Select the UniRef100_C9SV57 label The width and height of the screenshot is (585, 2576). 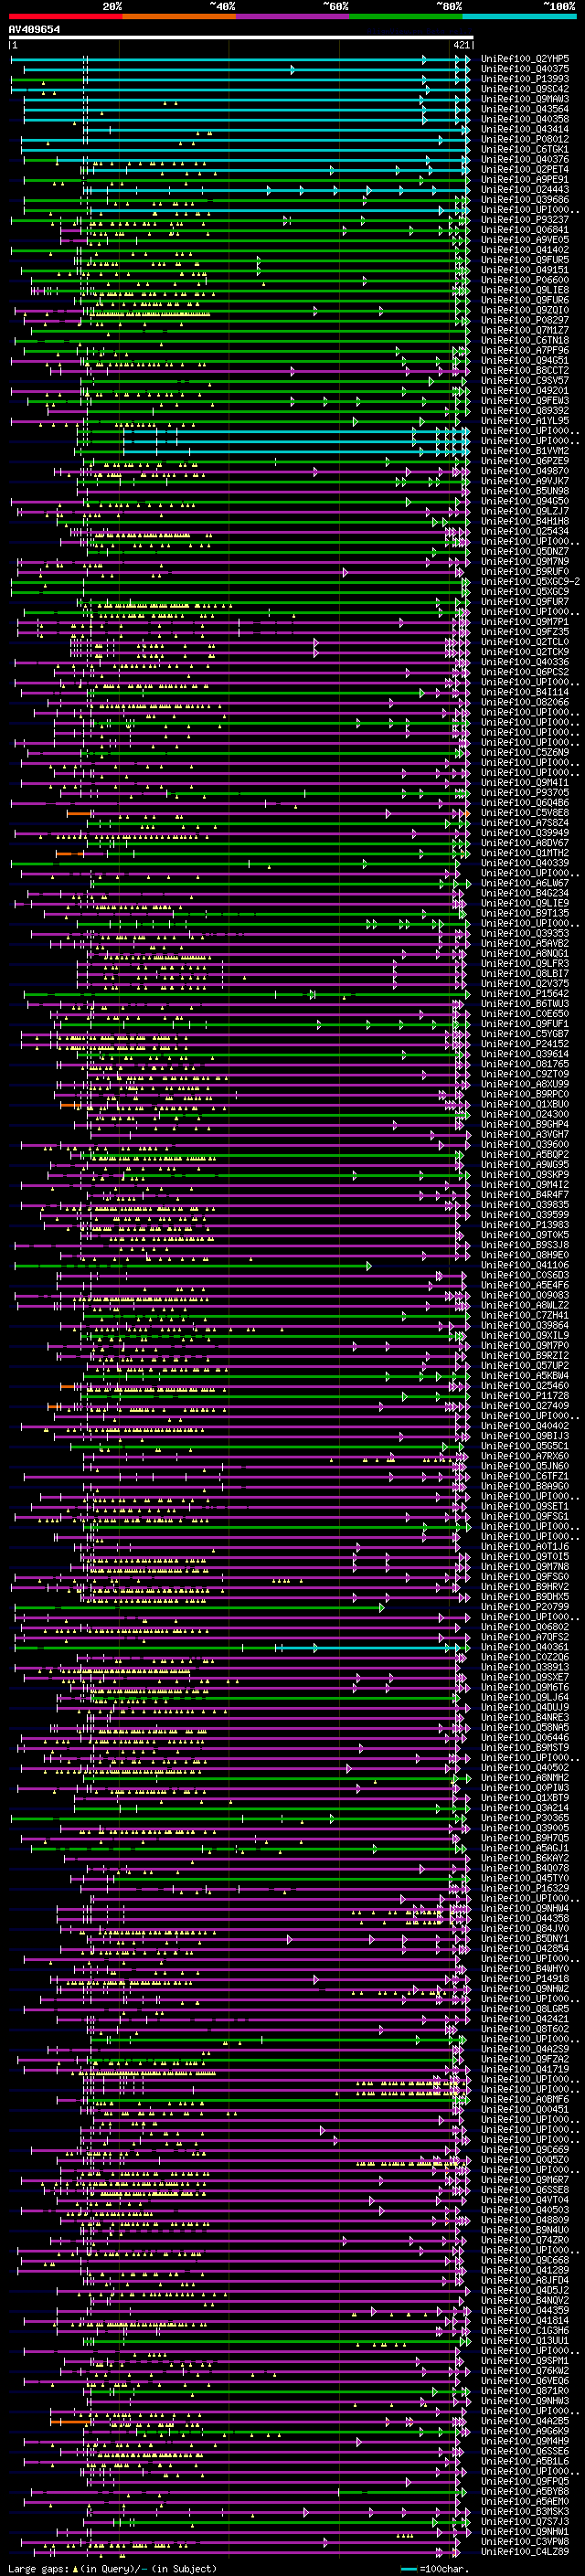(x=524, y=380)
